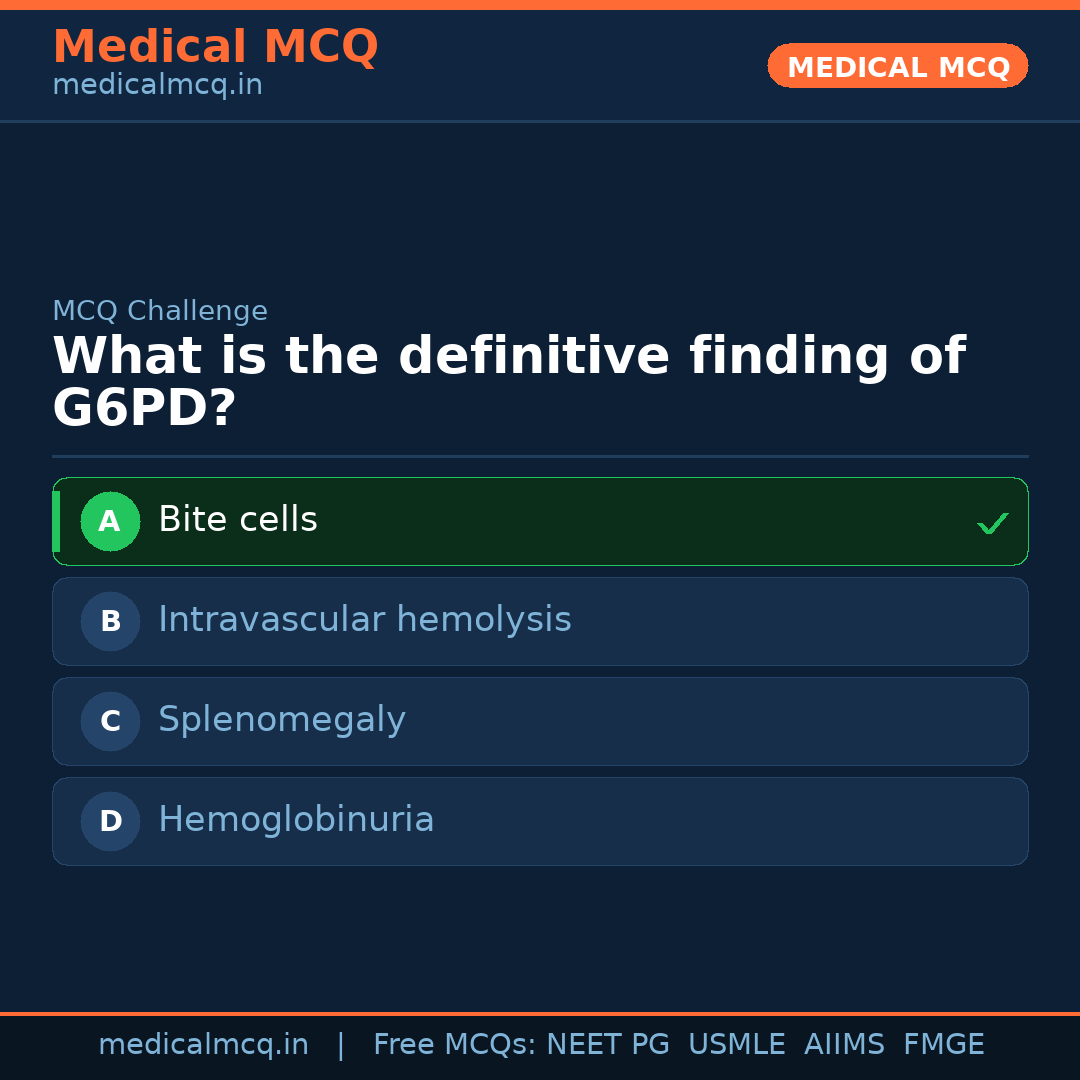Viewport: 1080px width, 1080px height.
Task: Click the Medical MCQ header title
Action: 215,47
